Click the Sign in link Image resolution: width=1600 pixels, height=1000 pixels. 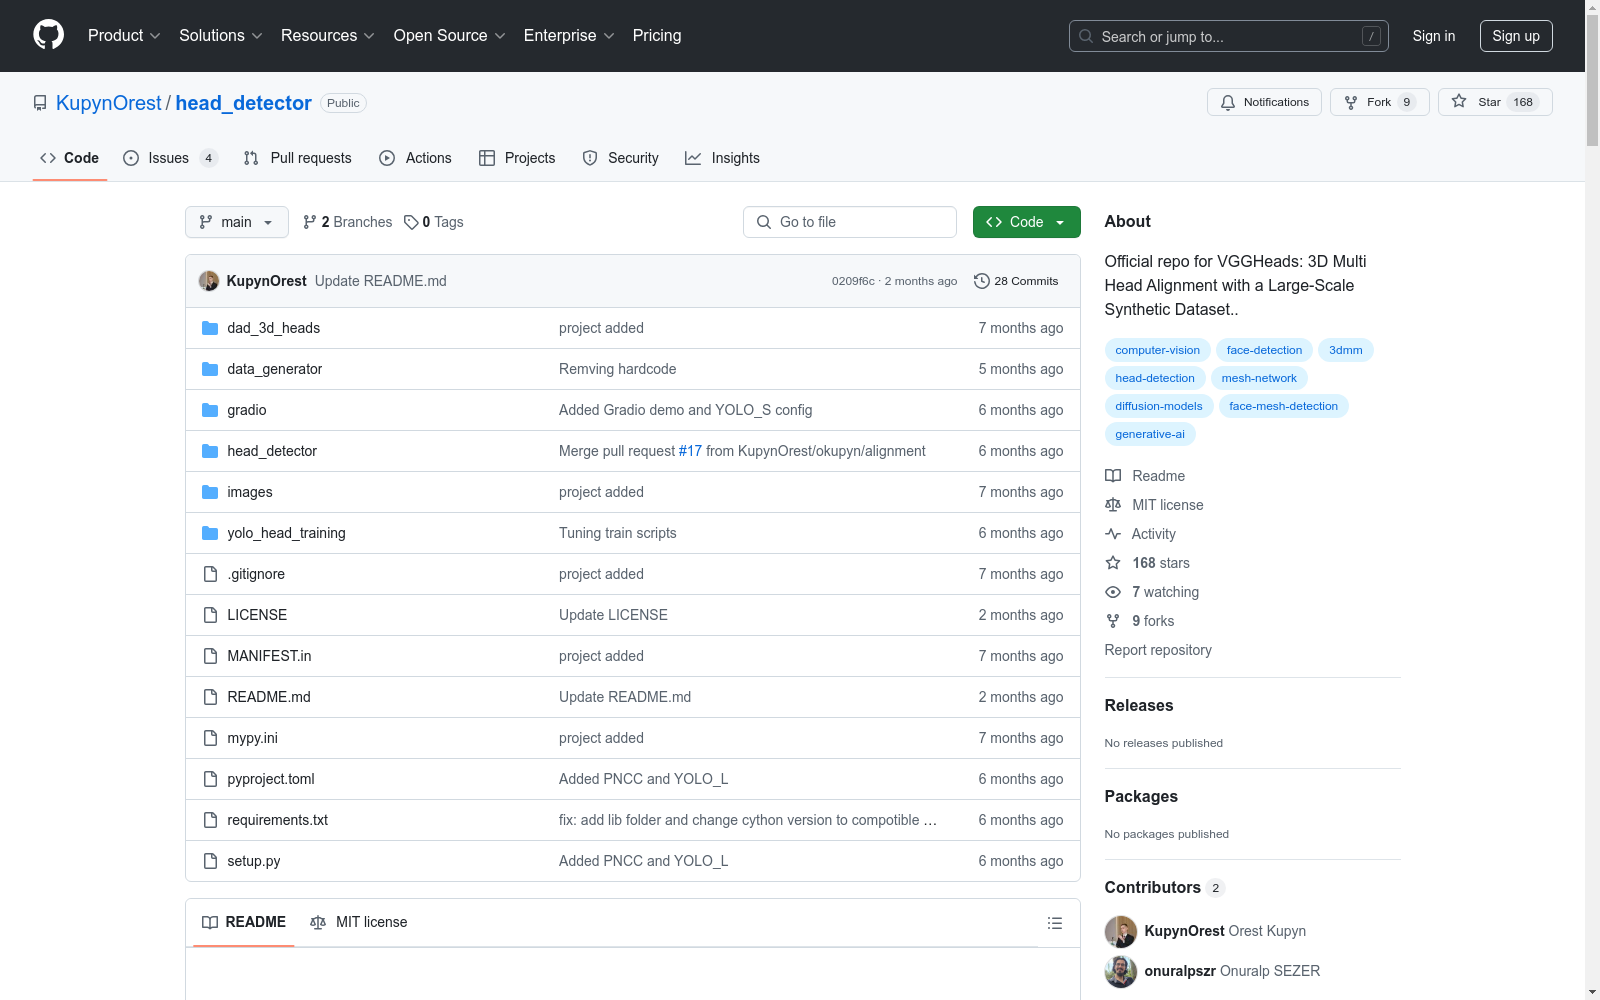click(1434, 36)
